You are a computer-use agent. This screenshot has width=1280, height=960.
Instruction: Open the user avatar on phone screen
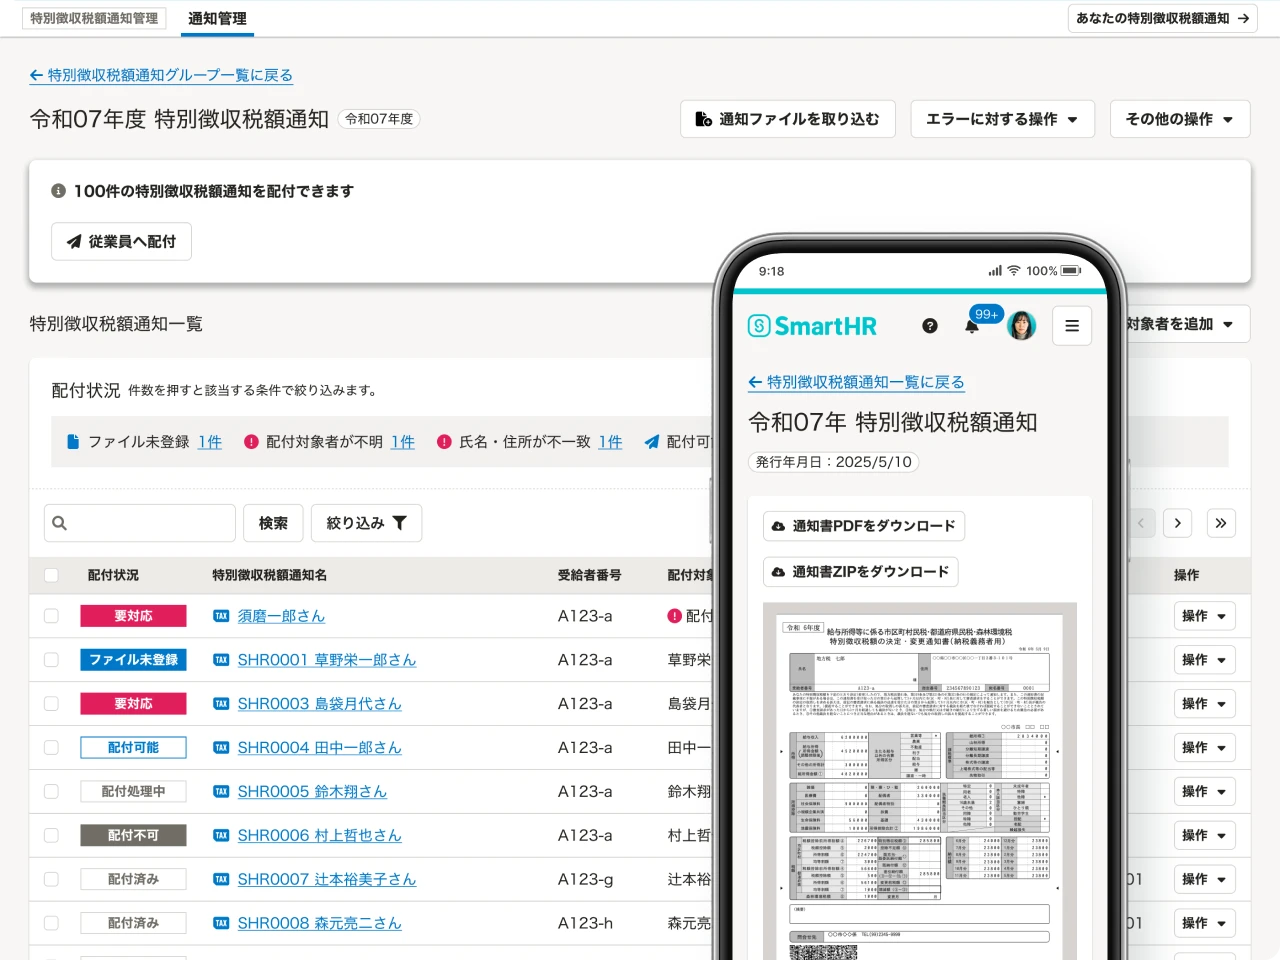pos(1021,326)
